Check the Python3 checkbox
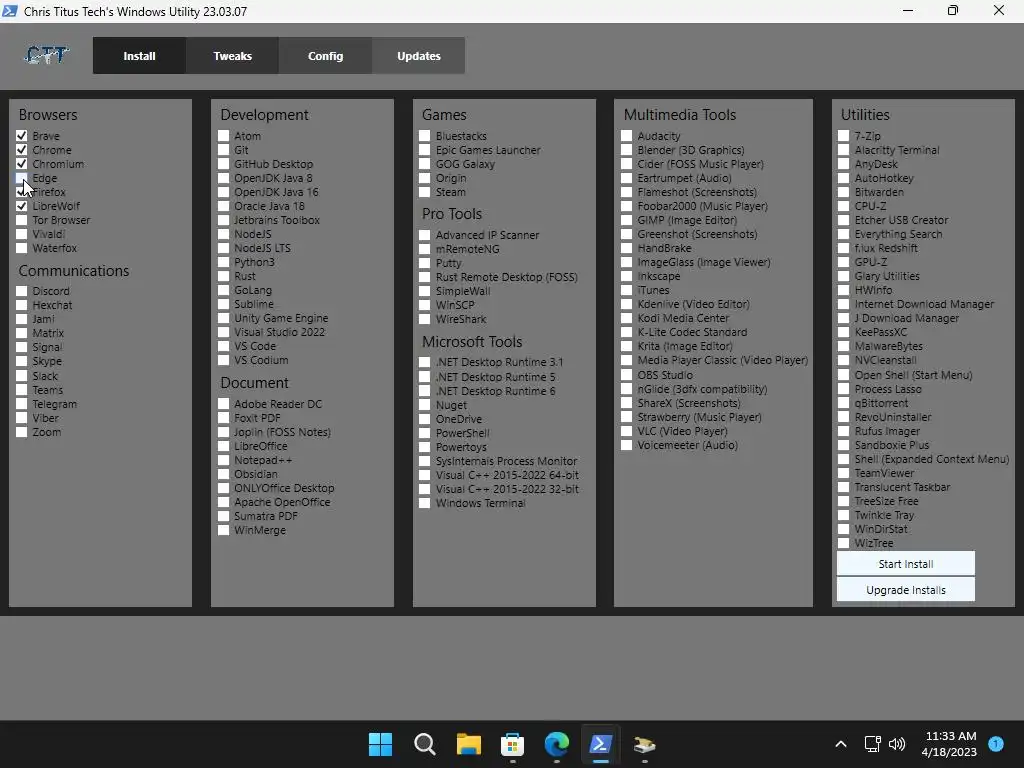The width and height of the screenshot is (1024, 768). (223, 262)
